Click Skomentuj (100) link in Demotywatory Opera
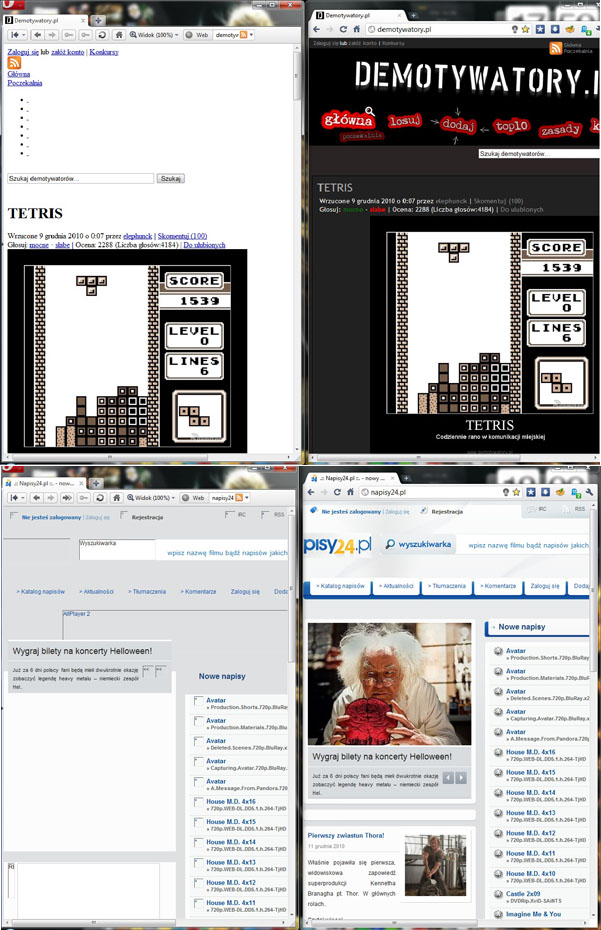The width and height of the screenshot is (601, 930). click(x=182, y=235)
